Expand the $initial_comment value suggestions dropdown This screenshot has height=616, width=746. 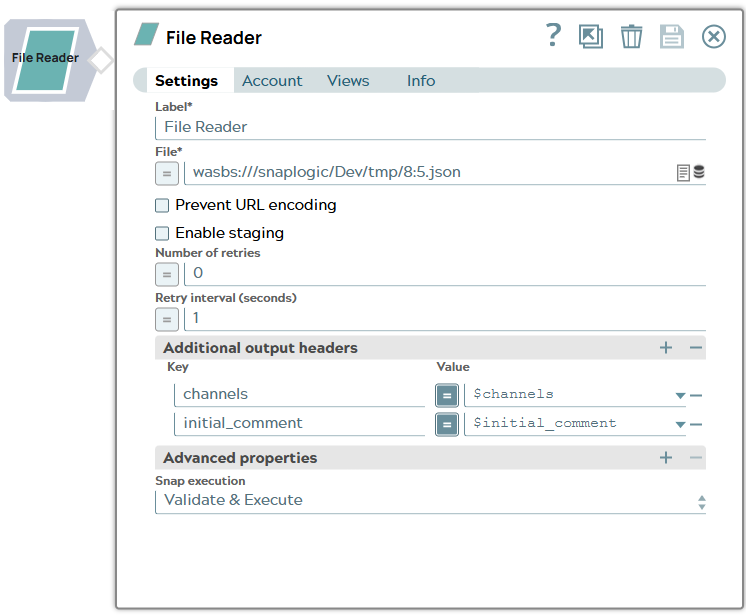coord(680,424)
